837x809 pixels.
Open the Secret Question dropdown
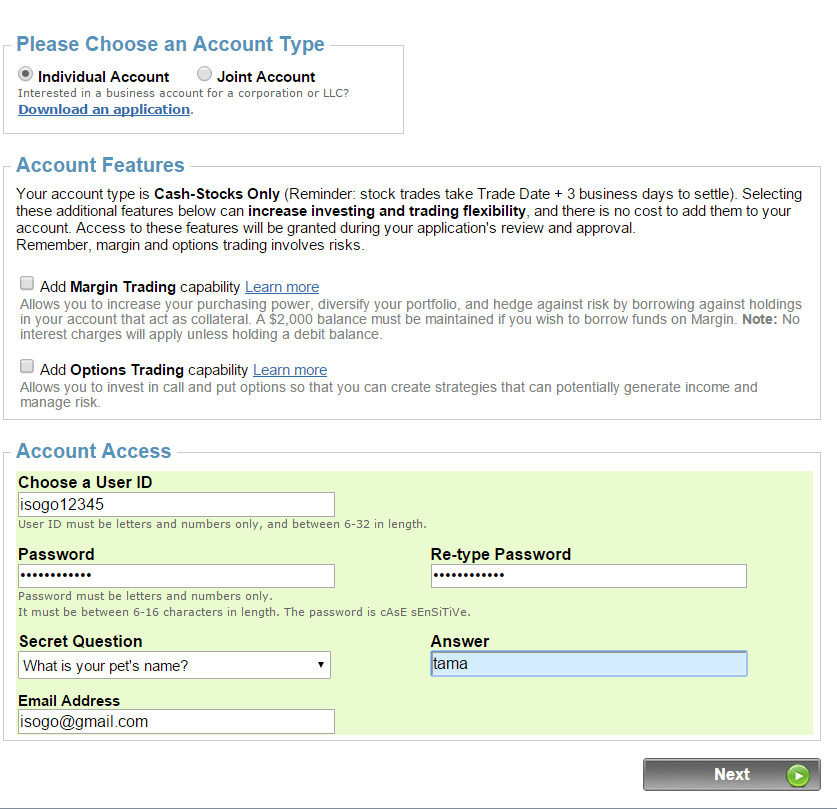point(174,665)
